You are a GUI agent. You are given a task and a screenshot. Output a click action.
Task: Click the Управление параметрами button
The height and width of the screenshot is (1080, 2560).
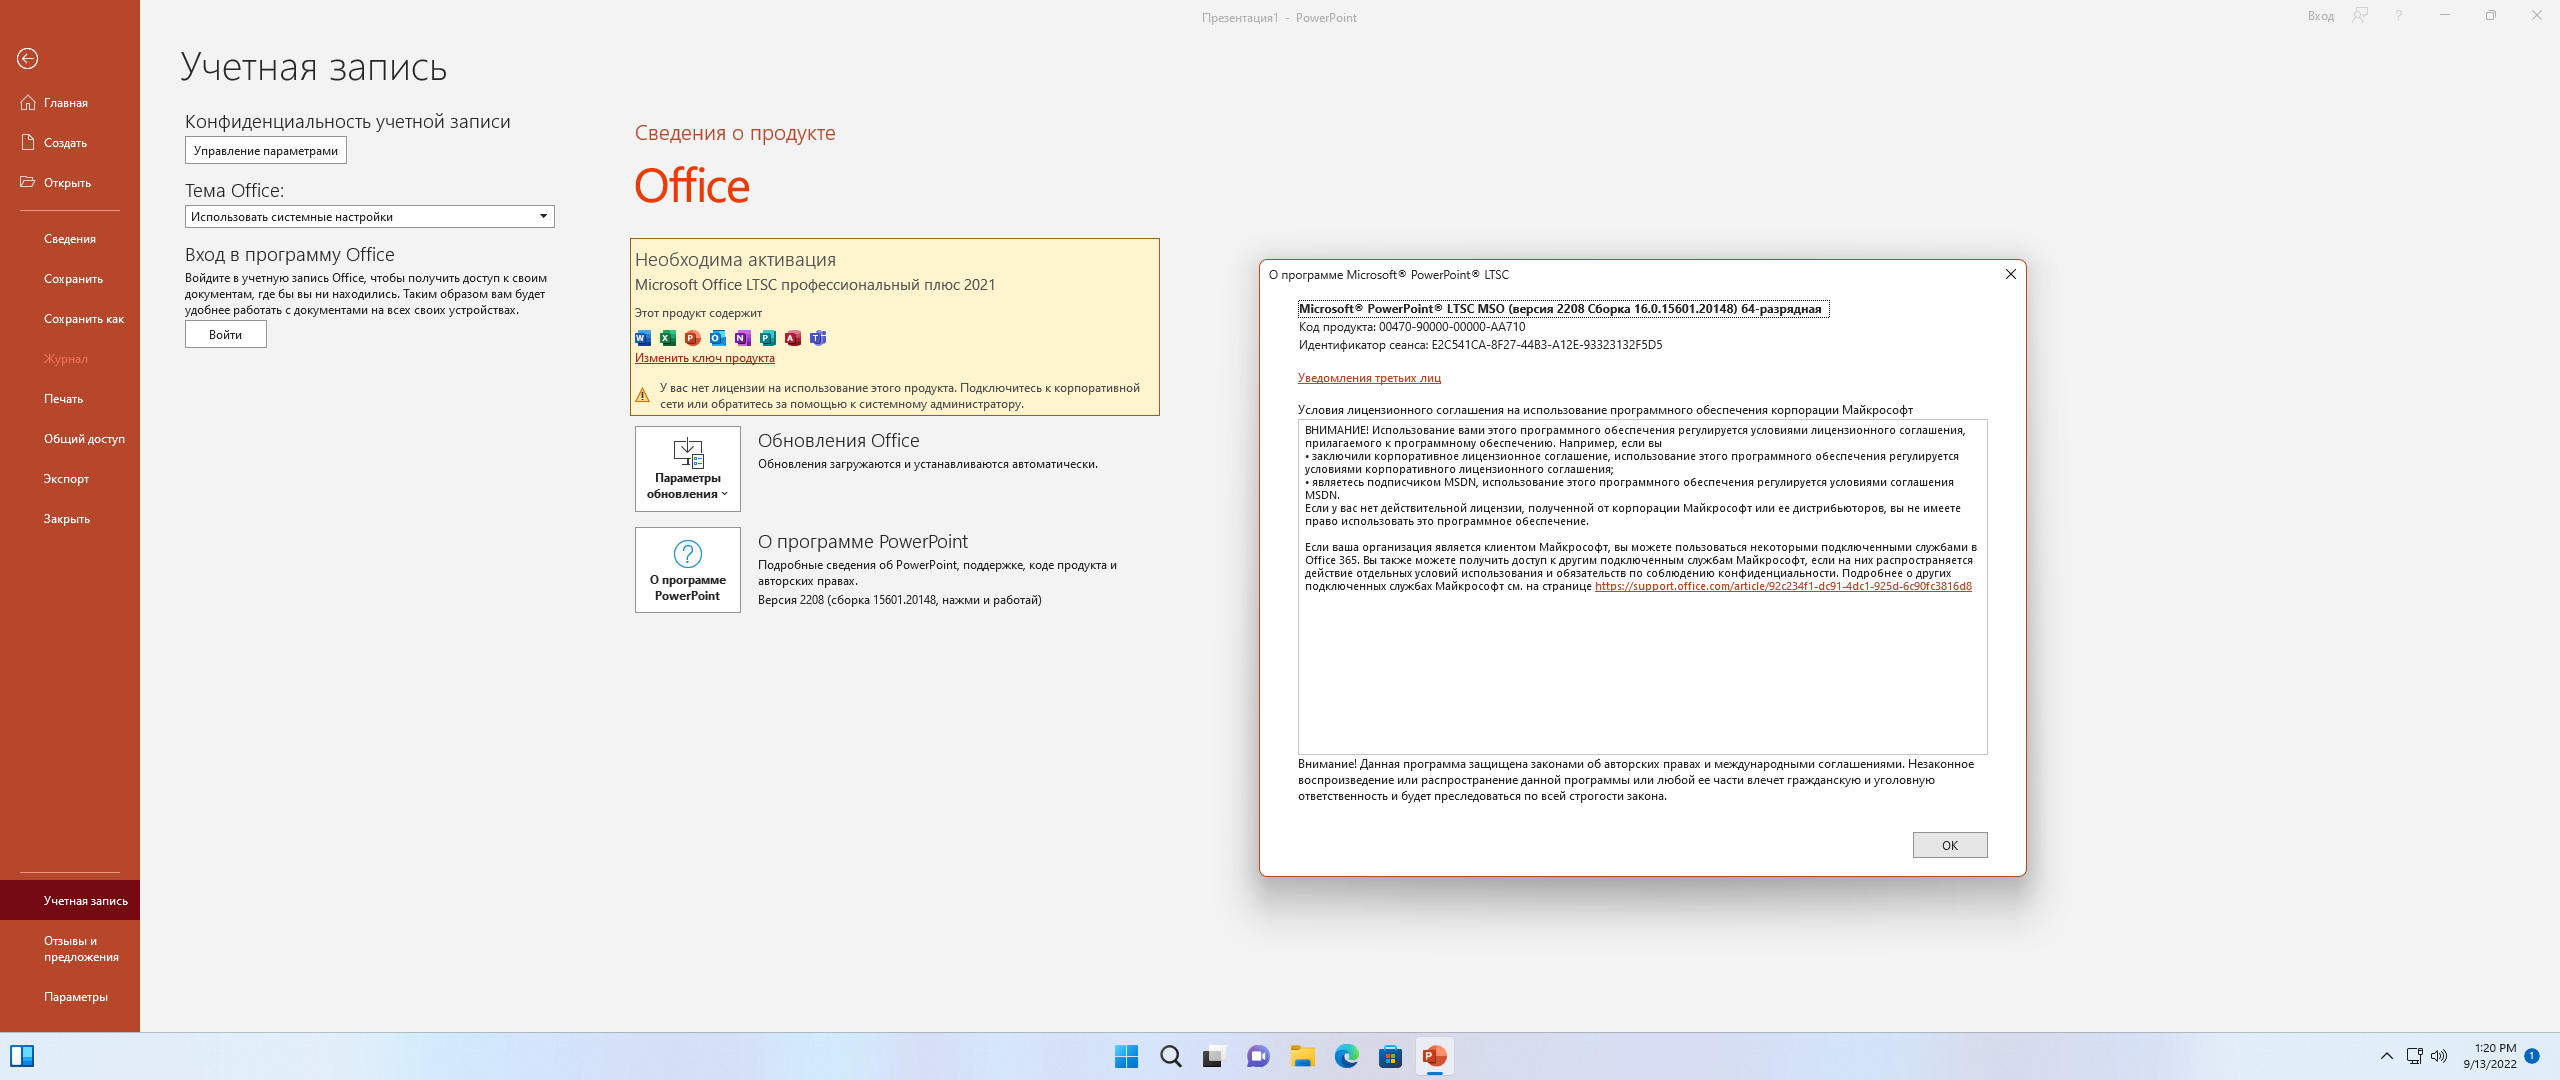coord(266,151)
